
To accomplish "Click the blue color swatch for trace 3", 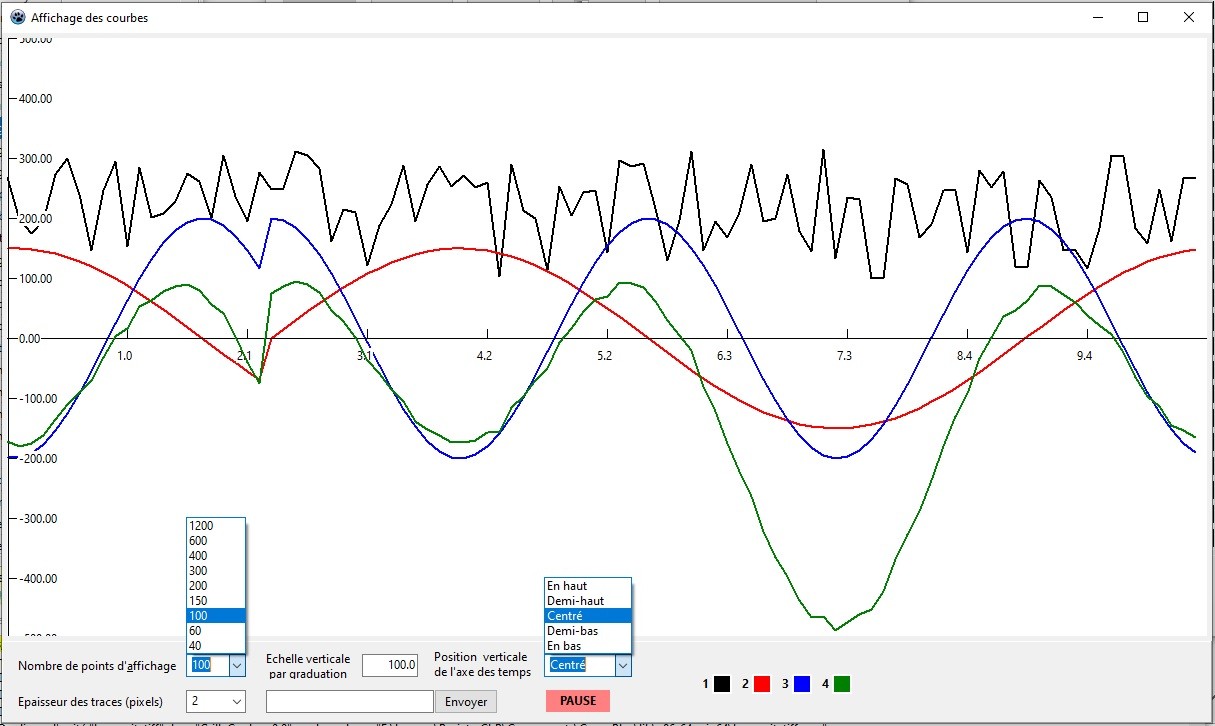I will [x=802, y=684].
